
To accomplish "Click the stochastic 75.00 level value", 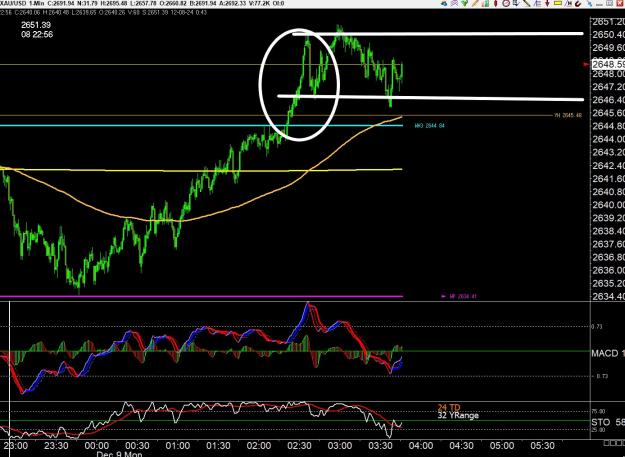I will point(599,412).
